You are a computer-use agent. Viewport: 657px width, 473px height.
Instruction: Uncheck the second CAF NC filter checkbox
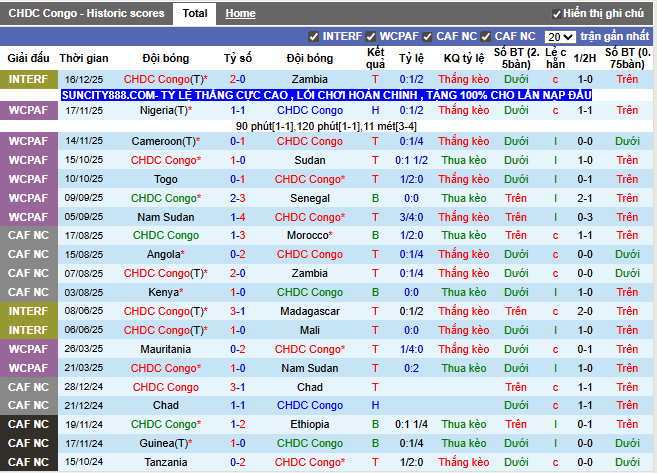click(486, 37)
